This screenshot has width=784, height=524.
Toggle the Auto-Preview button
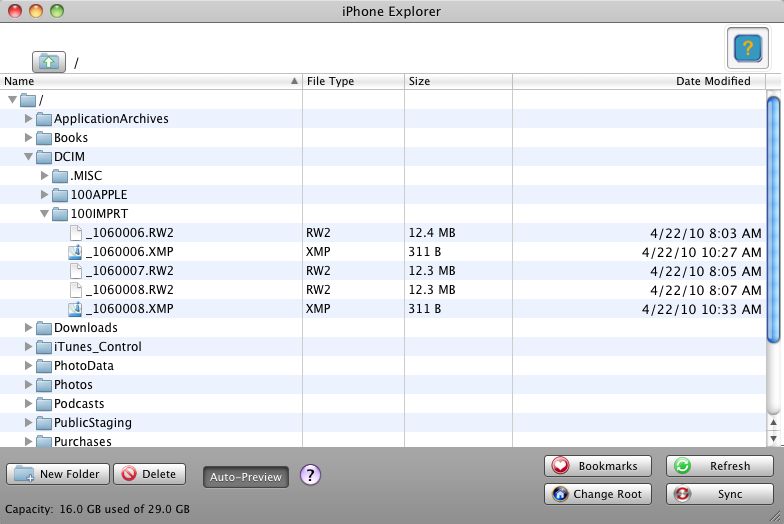[x=246, y=477]
